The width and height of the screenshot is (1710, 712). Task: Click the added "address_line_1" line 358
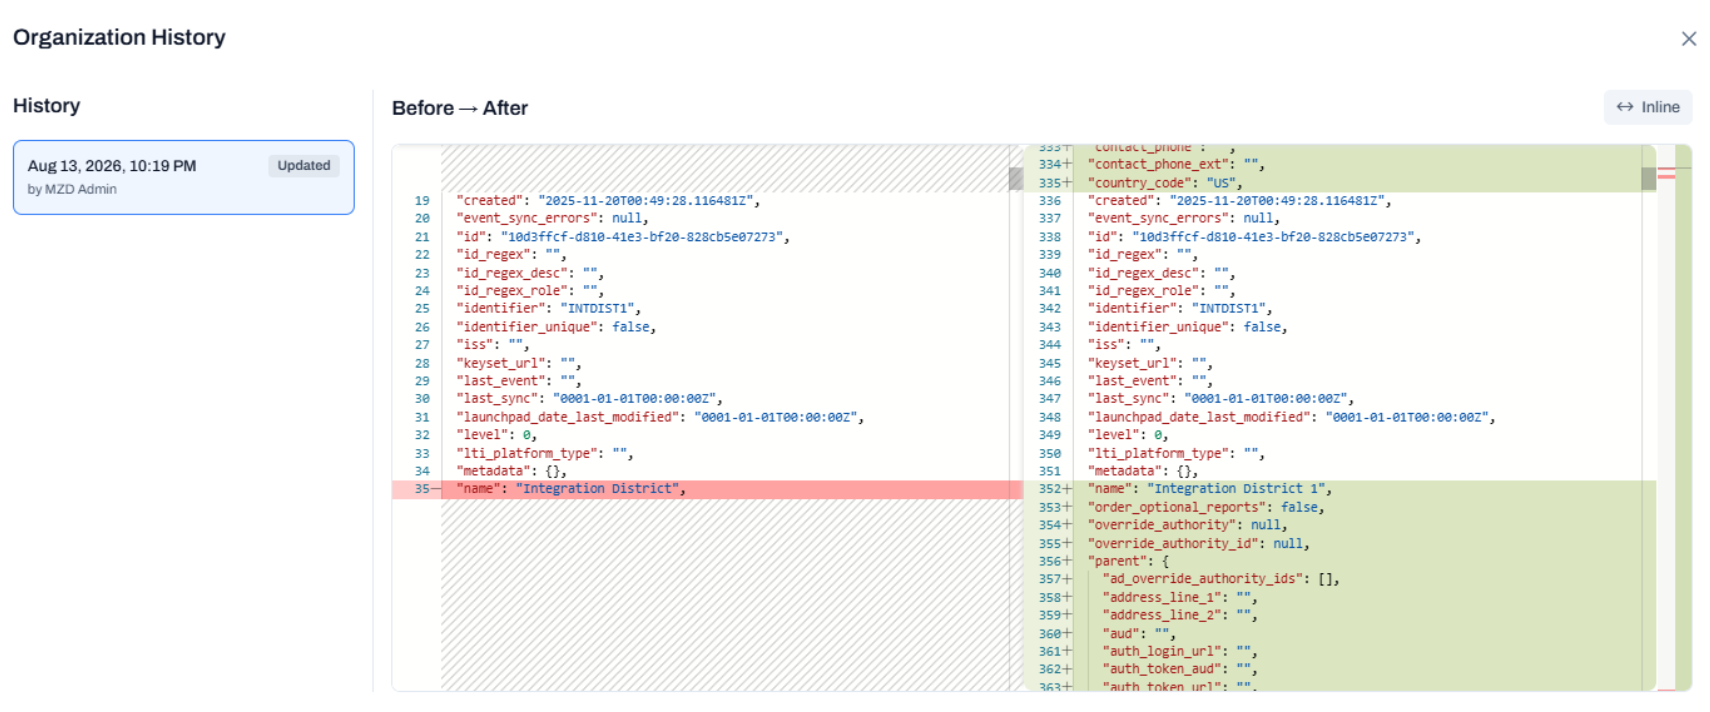tap(1179, 597)
